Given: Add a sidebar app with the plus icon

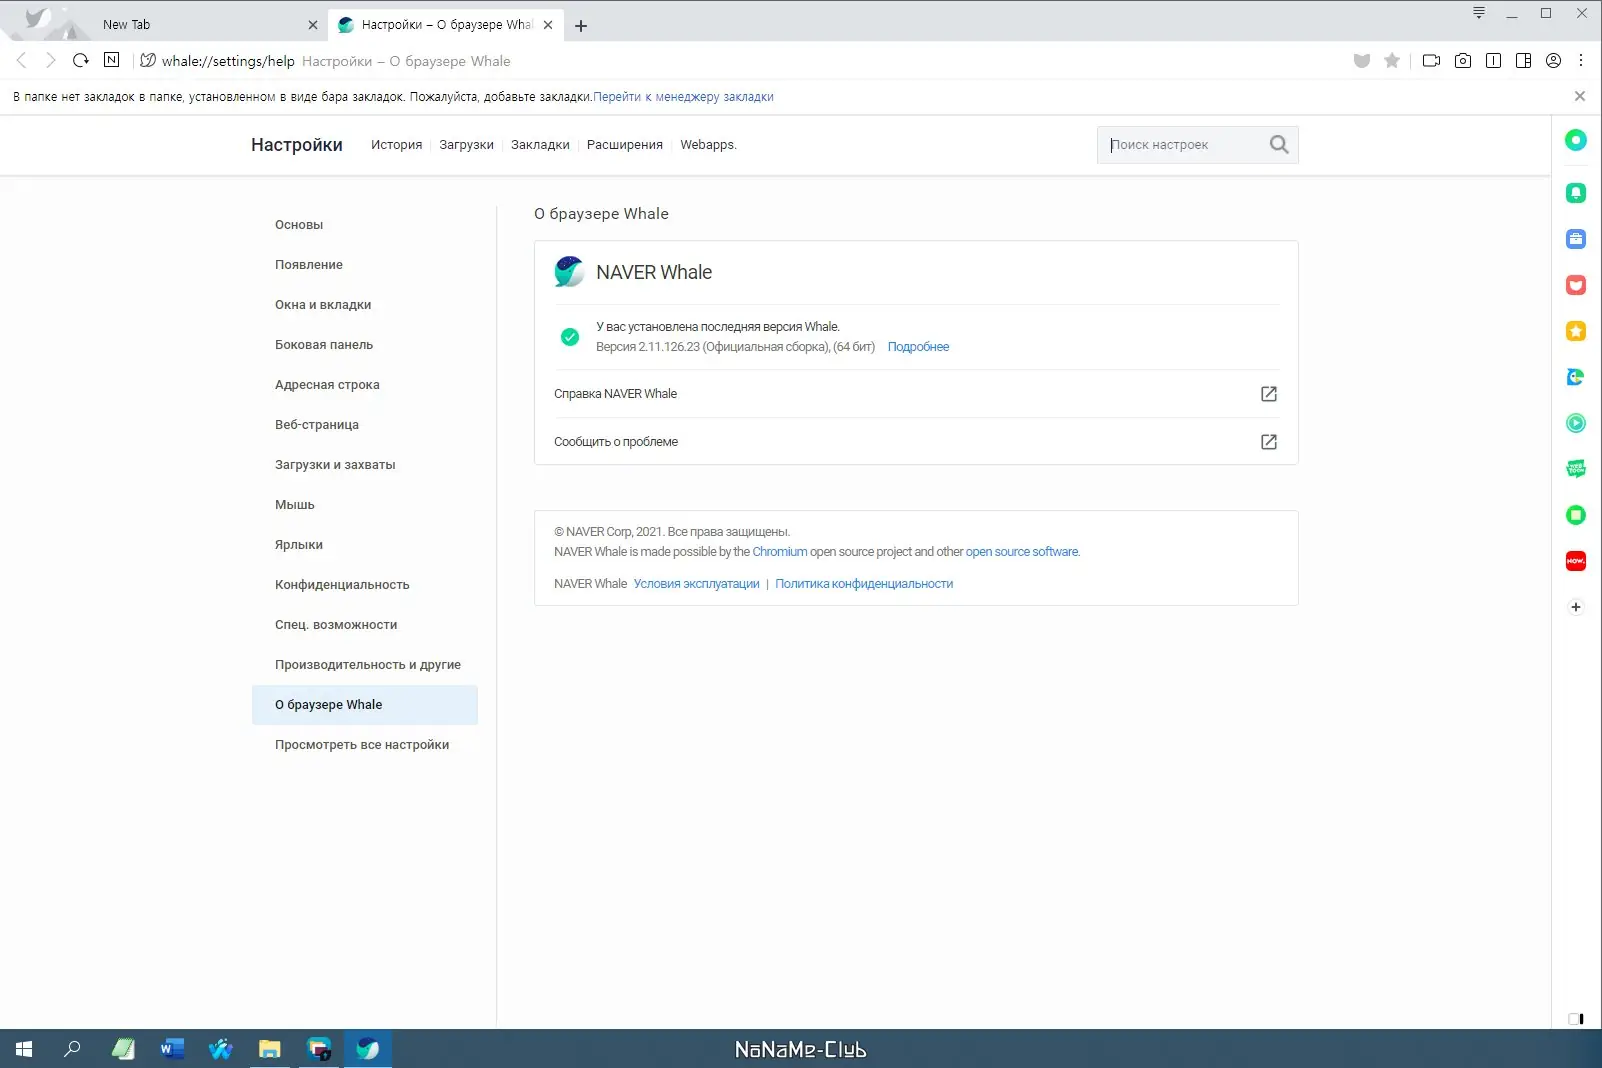Looking at the screenshot, I should 1576,607.
